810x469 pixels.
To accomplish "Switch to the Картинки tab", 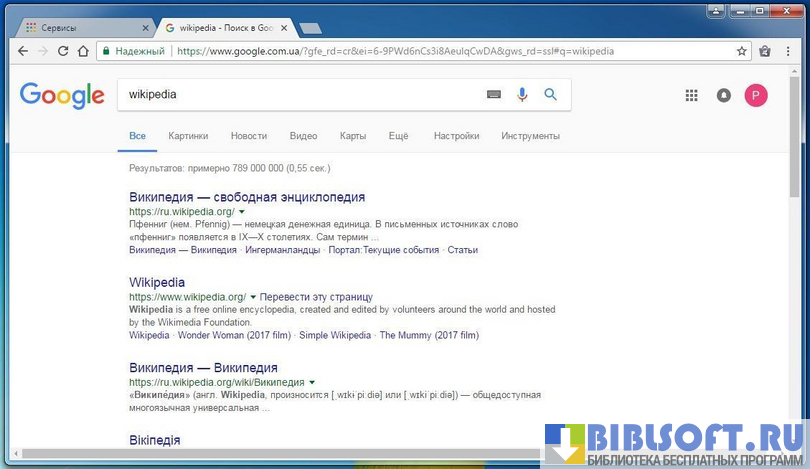I will tap(188, 136).
